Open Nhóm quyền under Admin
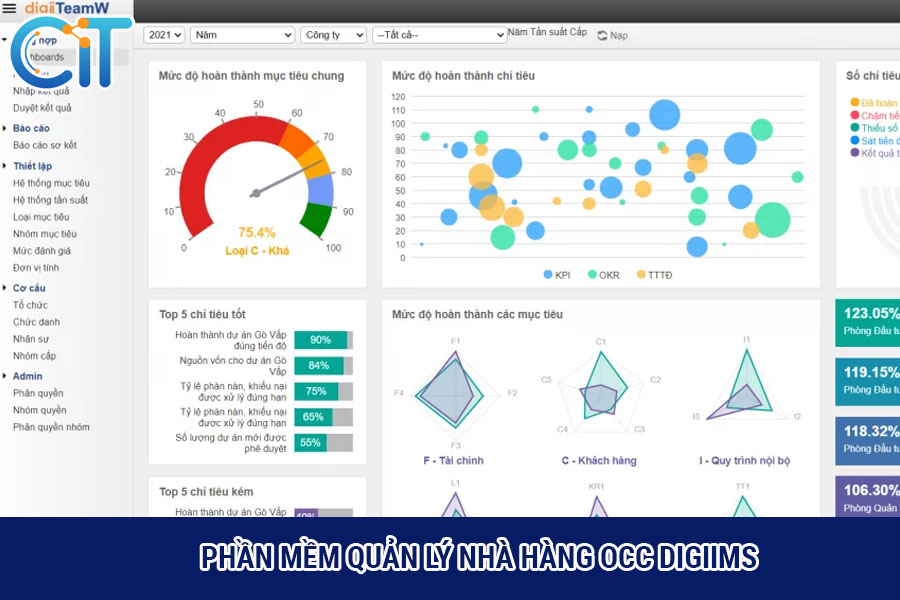 coord(40,410)
